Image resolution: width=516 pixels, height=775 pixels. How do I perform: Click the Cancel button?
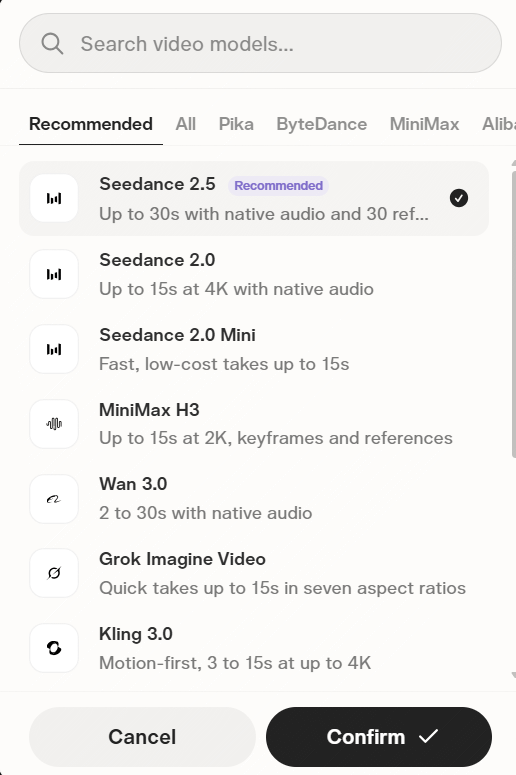pos(142,737)
